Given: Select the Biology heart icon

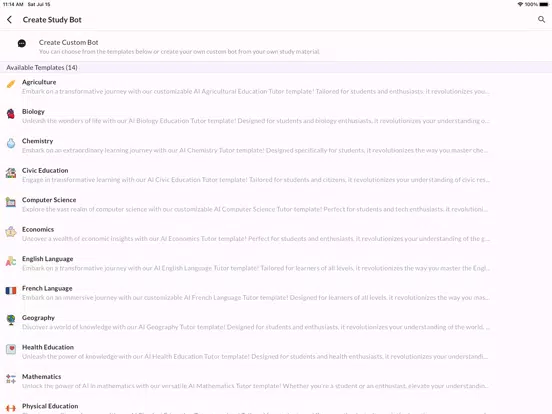Looking at the screenshot, I should point(11,113).
